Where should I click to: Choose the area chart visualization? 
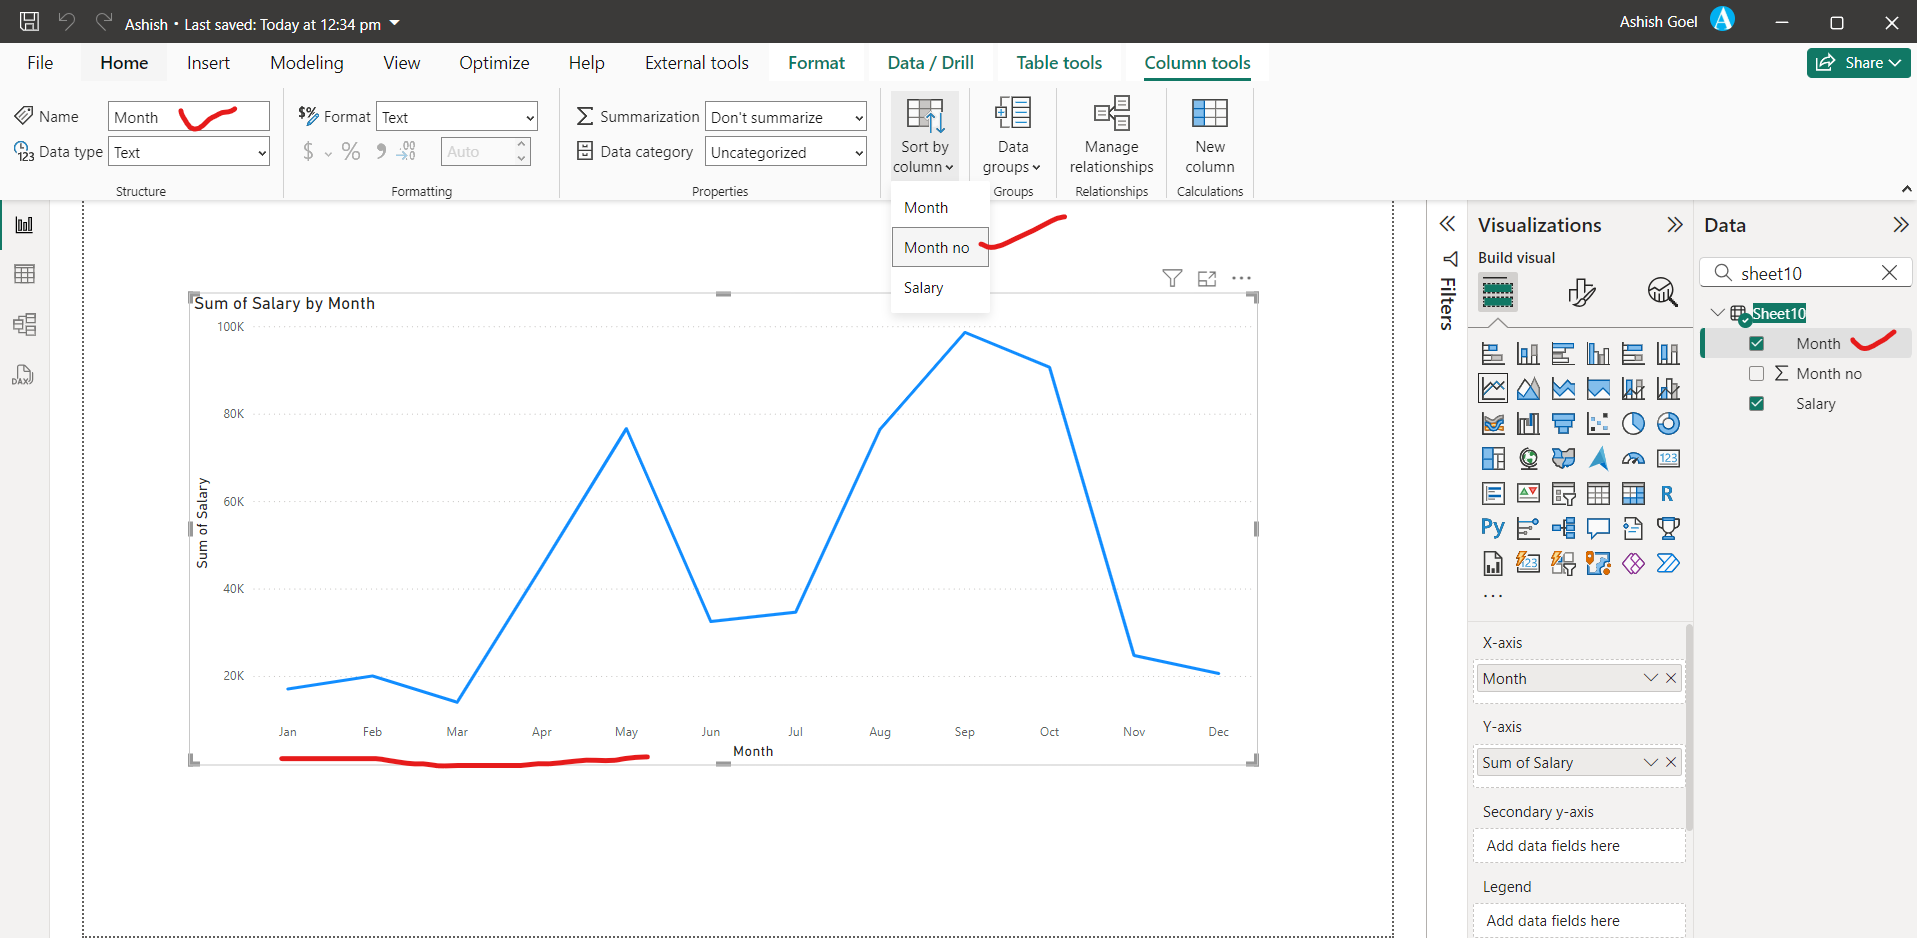point(1528,388)
